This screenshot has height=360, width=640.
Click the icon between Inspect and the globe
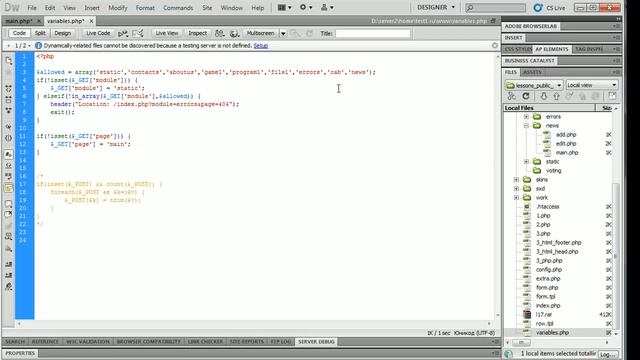[220, 33]
